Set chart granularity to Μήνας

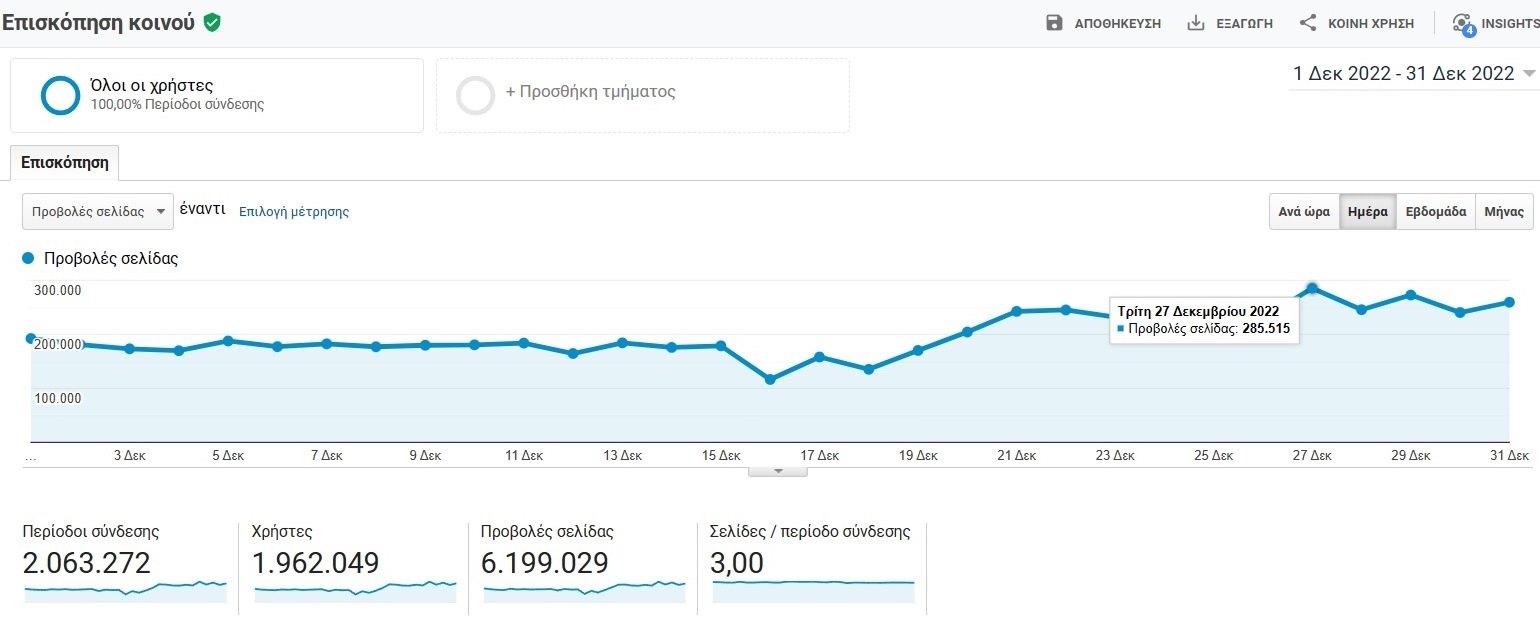click(x=1504, y=212)
